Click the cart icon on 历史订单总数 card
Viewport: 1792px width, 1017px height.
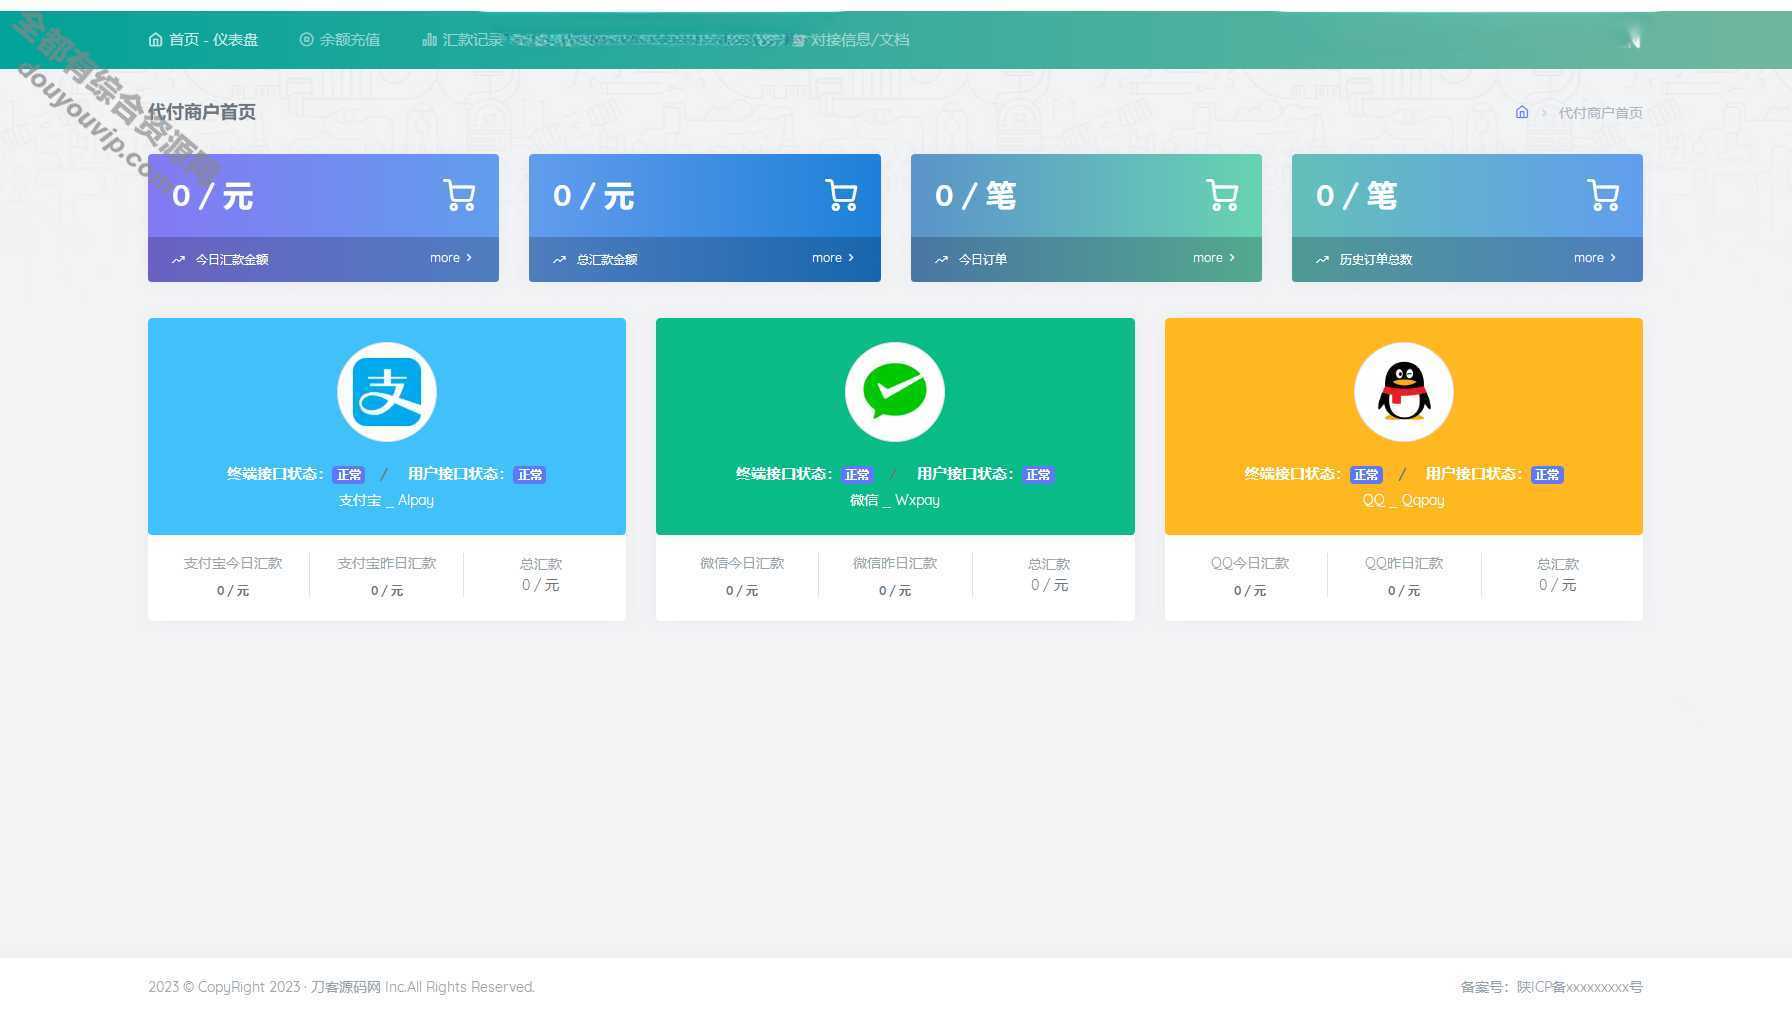pyautogui.click(x=1603, y=195)
